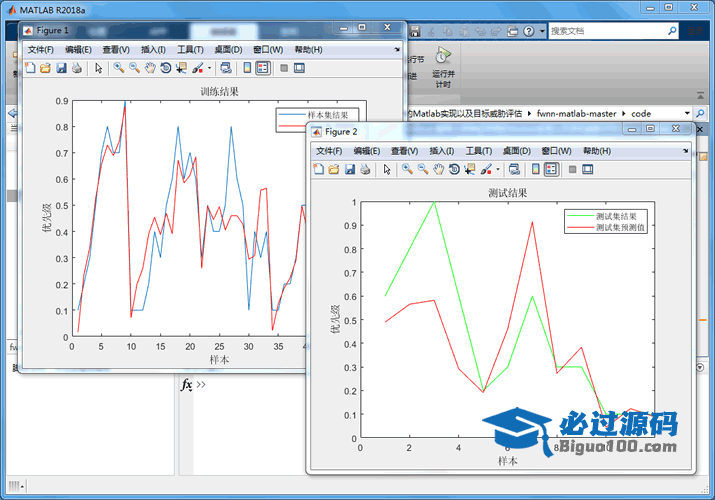The image size is (715, 500).
Task: Click Open File icon in Figure 1 toolbar
Action: point(45,68)
